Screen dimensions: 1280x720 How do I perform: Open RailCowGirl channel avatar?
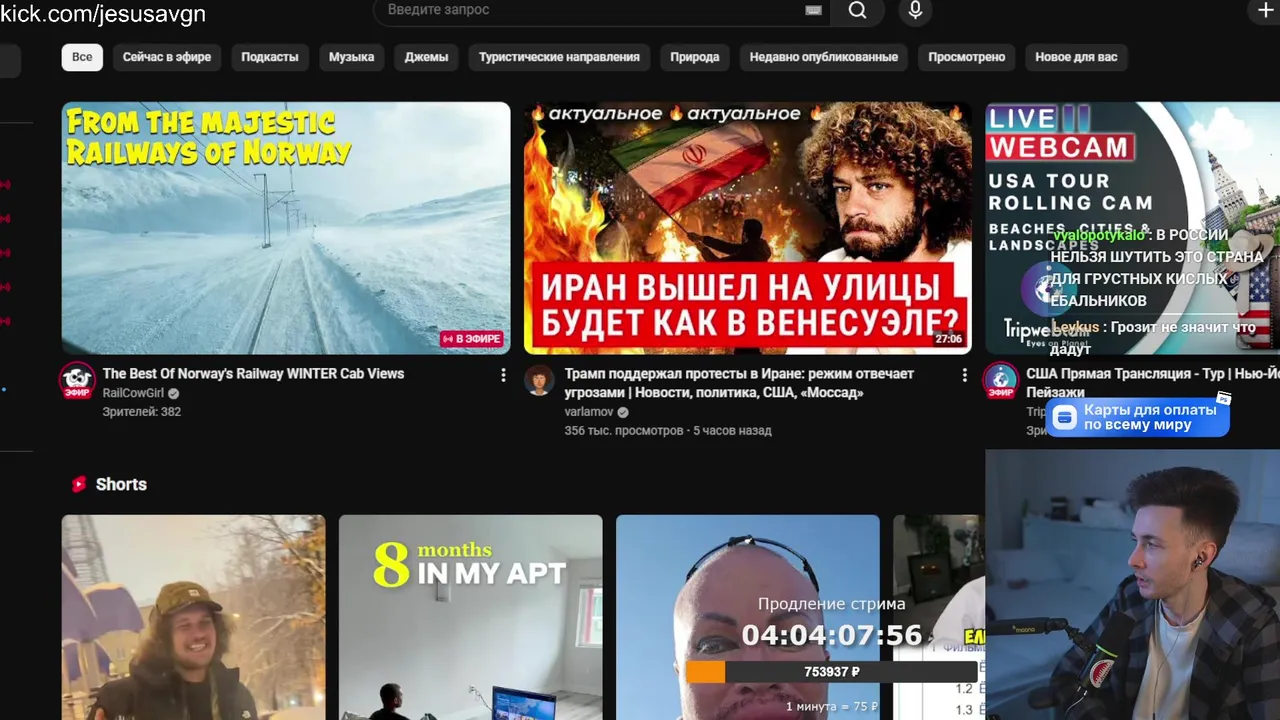pyautogui.click(x=77, y=381)
